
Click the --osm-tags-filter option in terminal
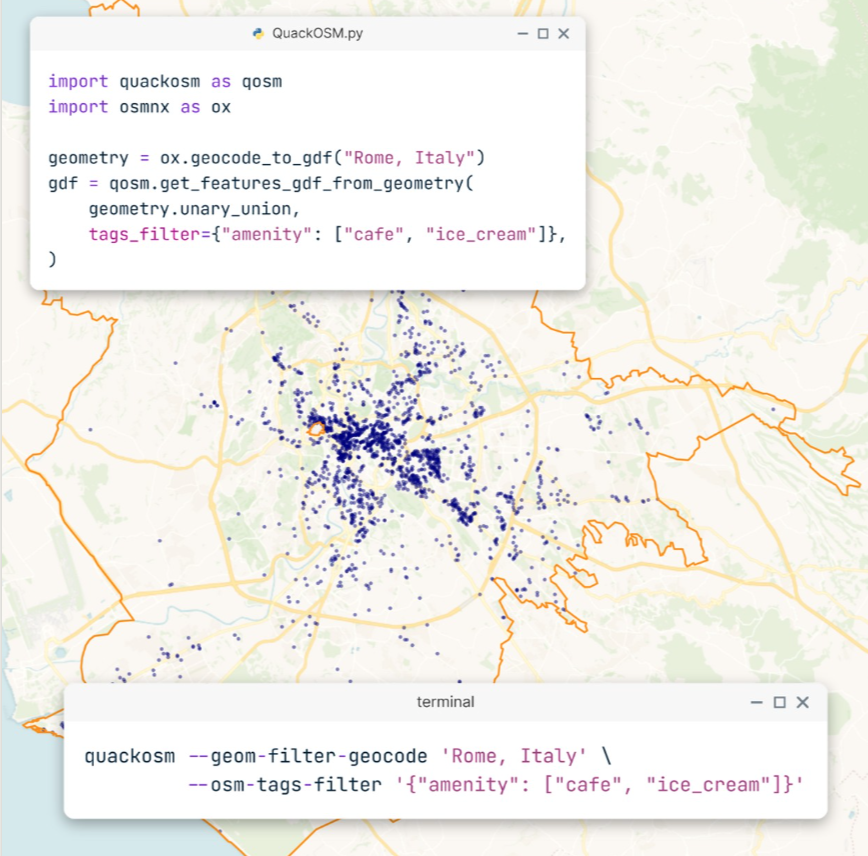point(280,785)
